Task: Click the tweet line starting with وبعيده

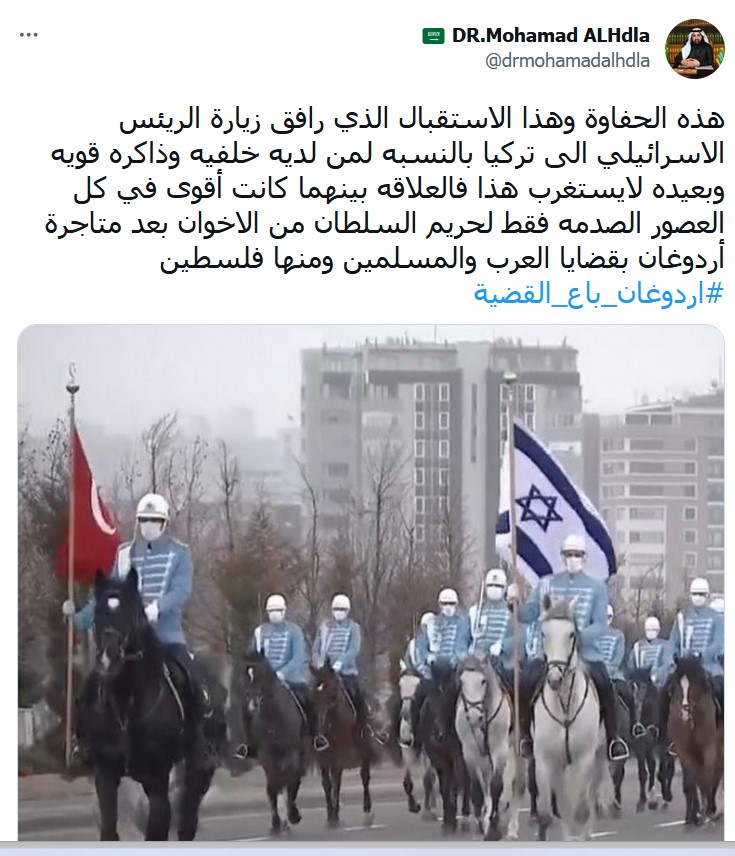Action: pyautogui.click(x=399, y=189)
